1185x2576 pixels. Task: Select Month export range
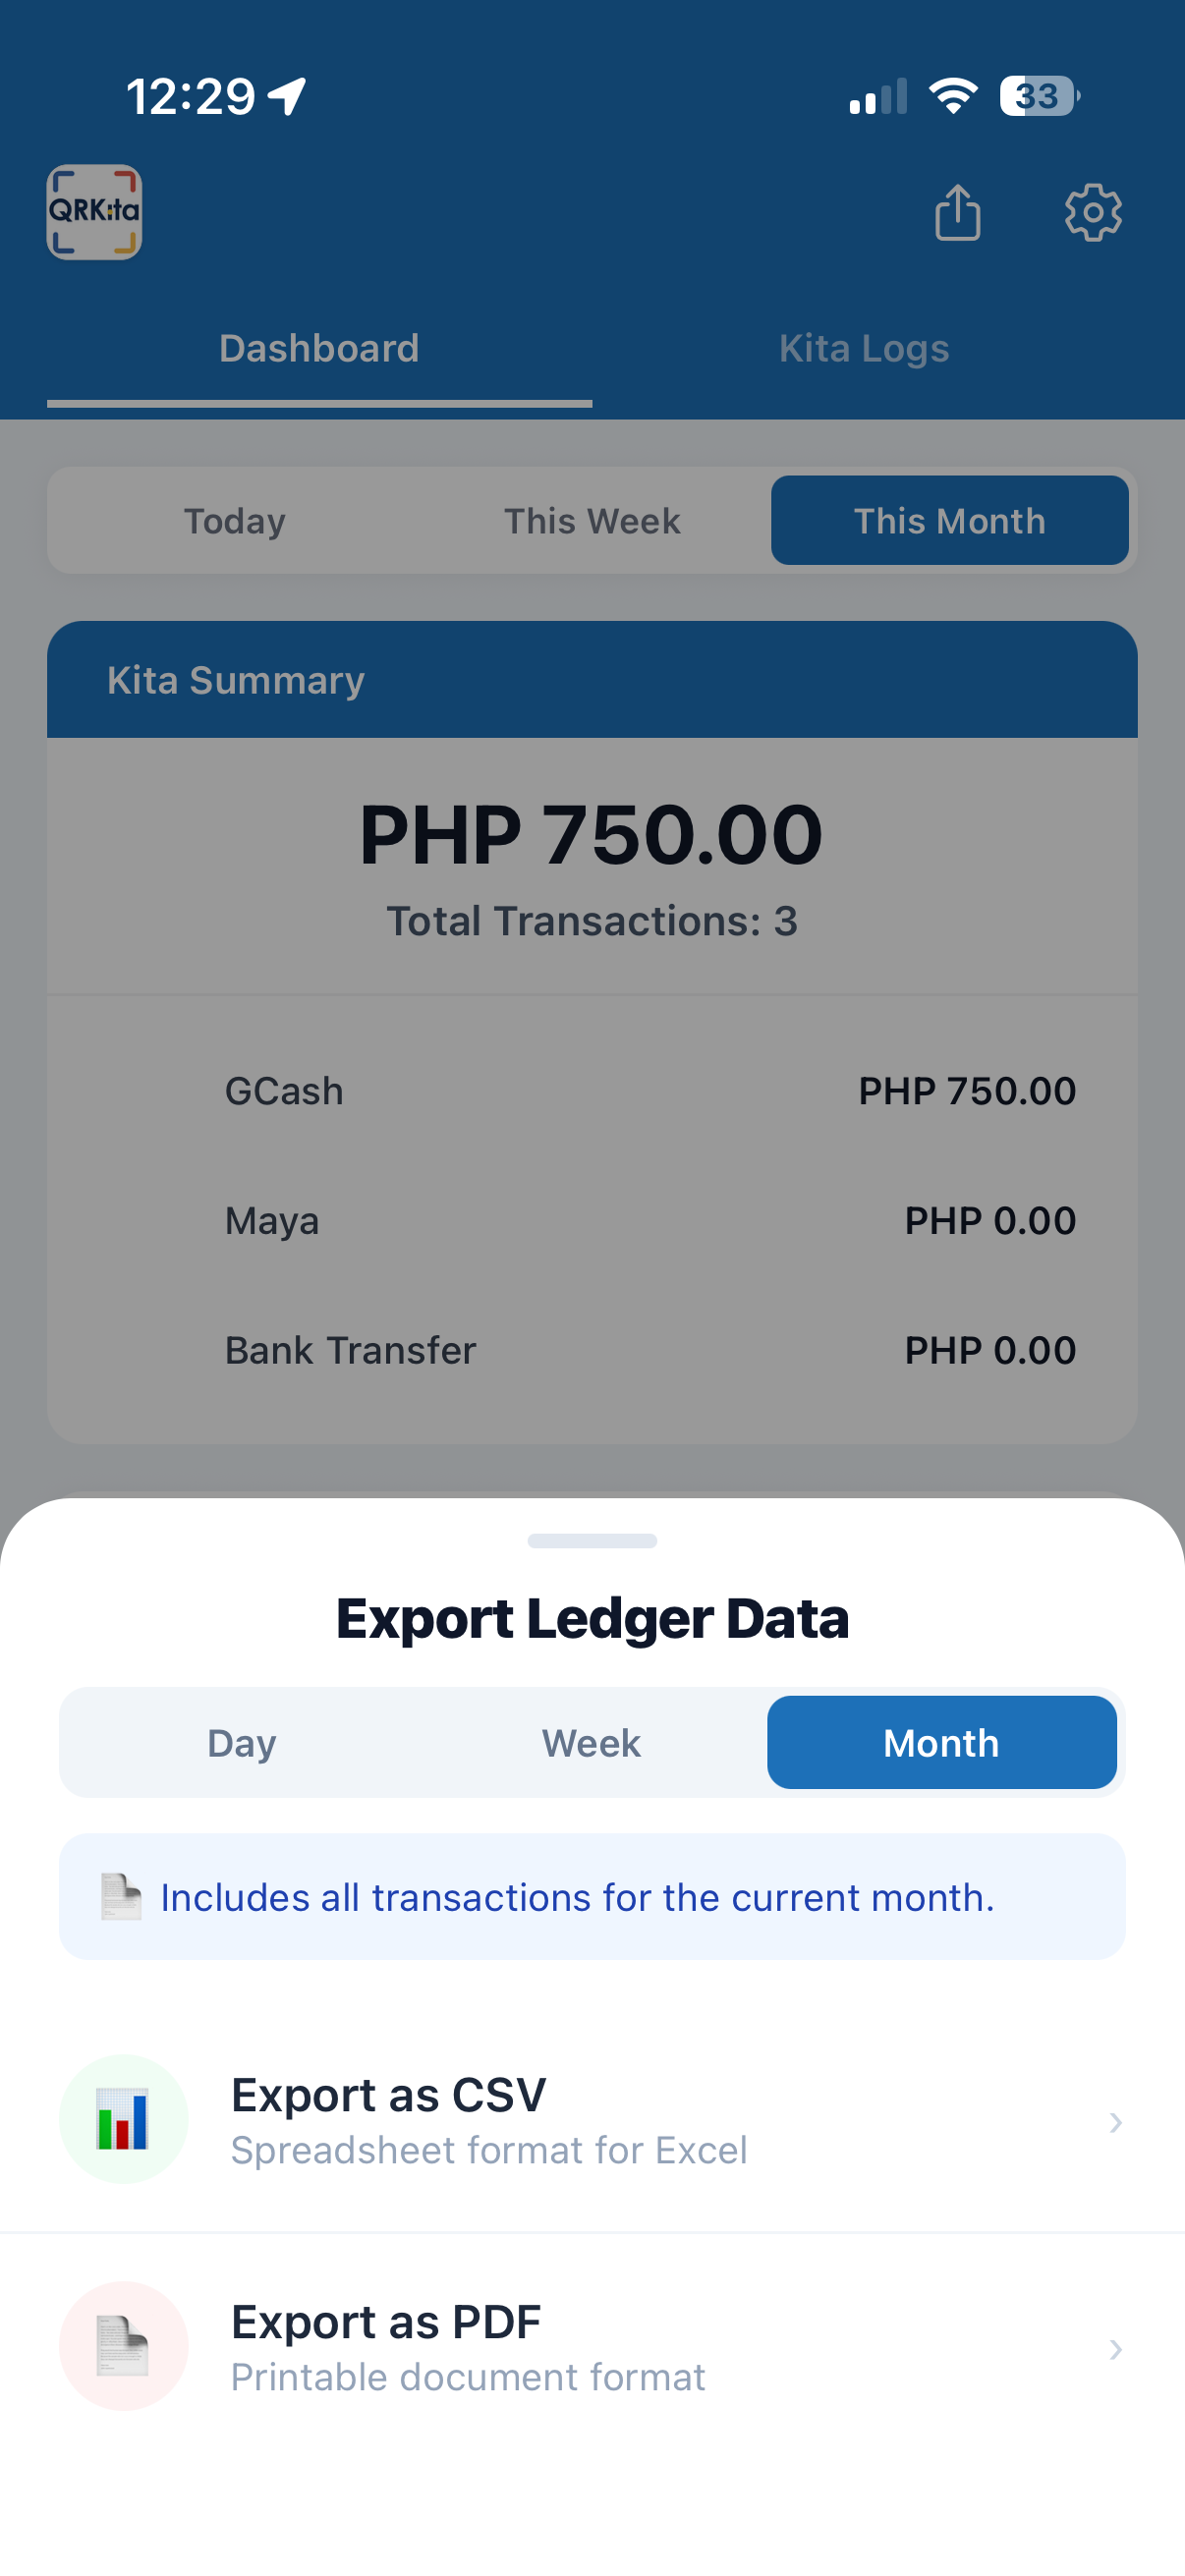[x=941, y=1743]
